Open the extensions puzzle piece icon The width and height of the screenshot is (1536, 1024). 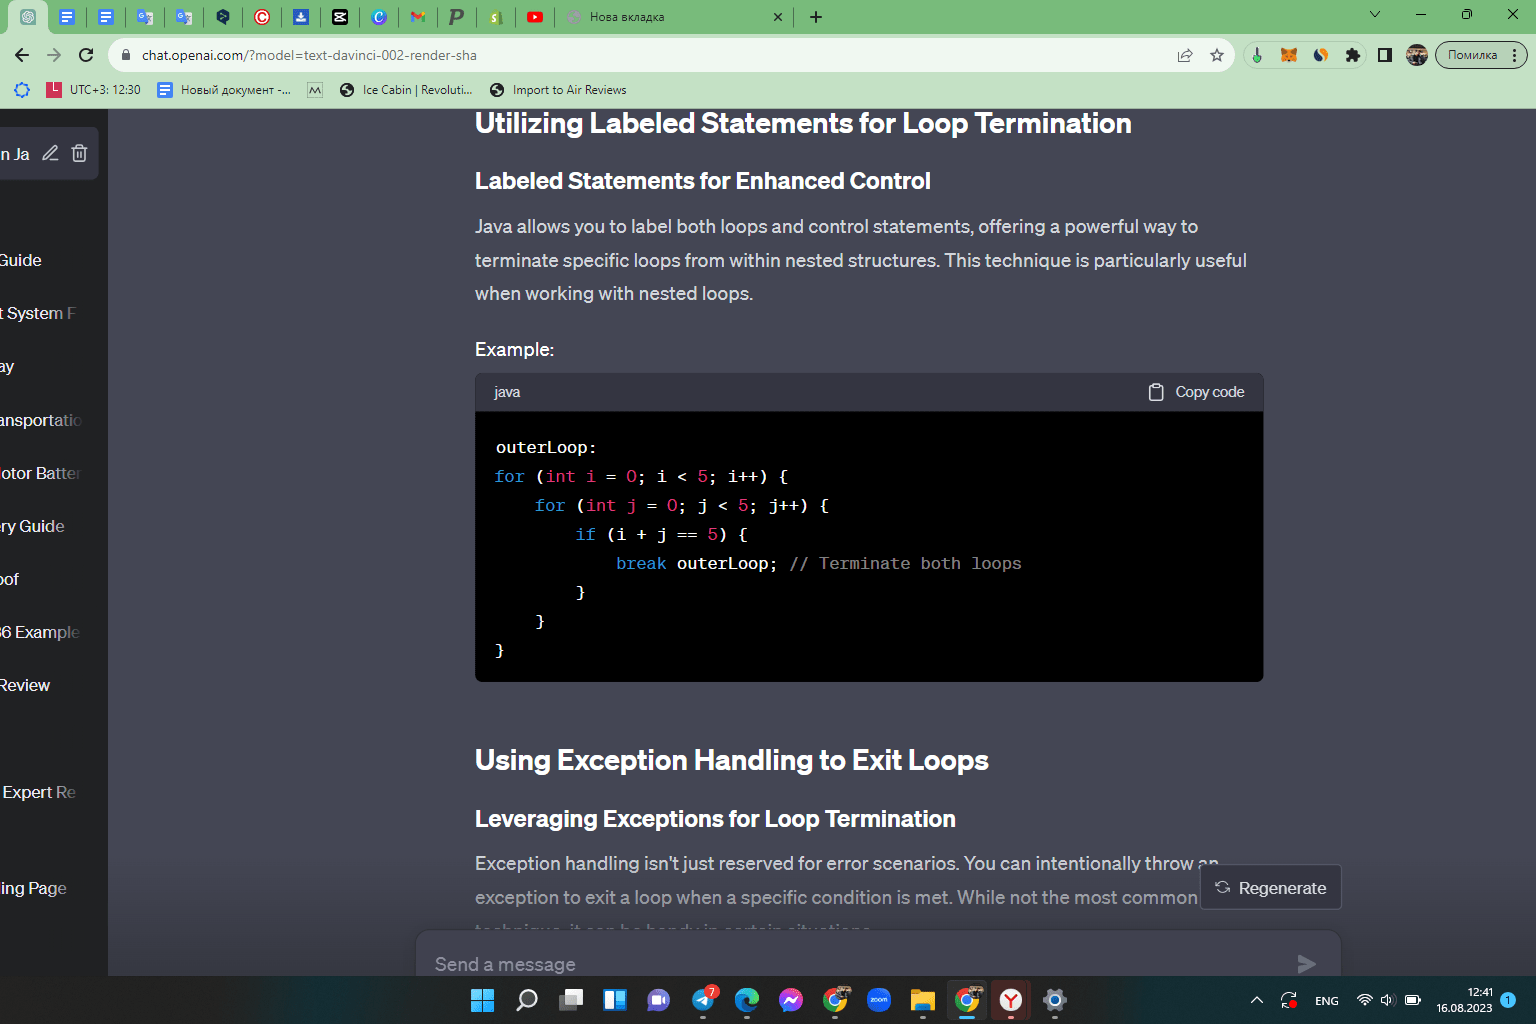click(1352, 55)
